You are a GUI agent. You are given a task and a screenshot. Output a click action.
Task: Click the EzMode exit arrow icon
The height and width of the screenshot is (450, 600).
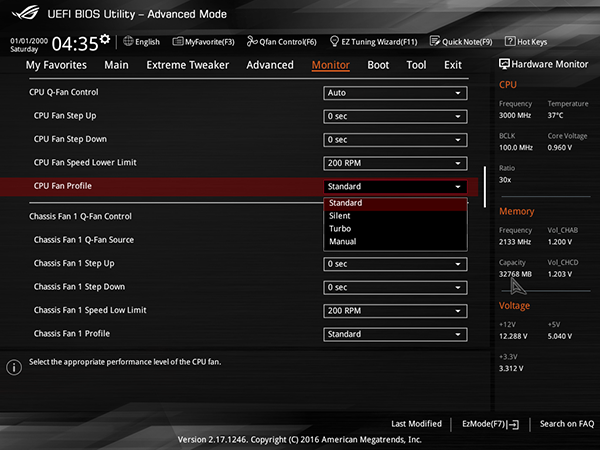pyautogui.click(x=514, y=424)
